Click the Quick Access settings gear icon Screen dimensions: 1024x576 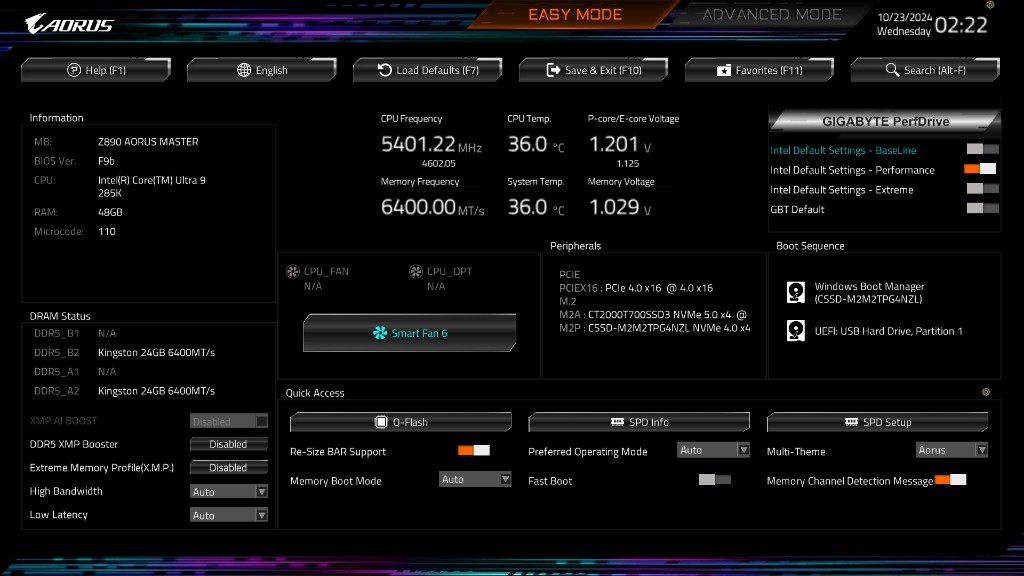pos(986,392)
